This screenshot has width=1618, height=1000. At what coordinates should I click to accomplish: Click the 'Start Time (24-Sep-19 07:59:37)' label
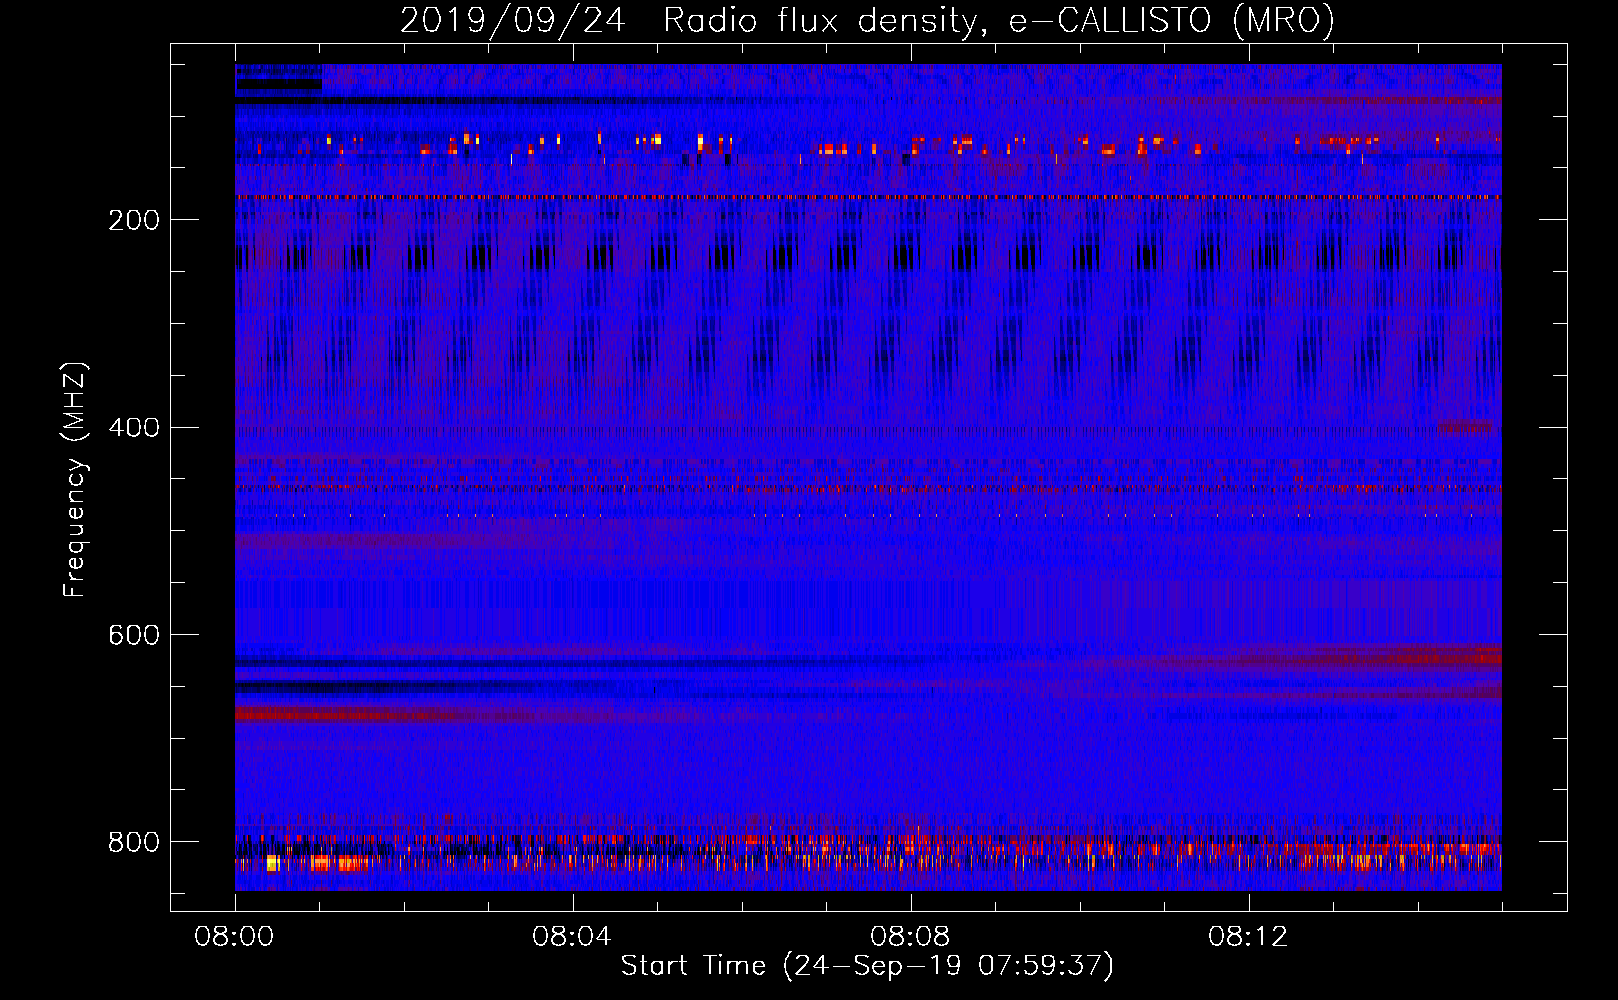coord(867,966)
